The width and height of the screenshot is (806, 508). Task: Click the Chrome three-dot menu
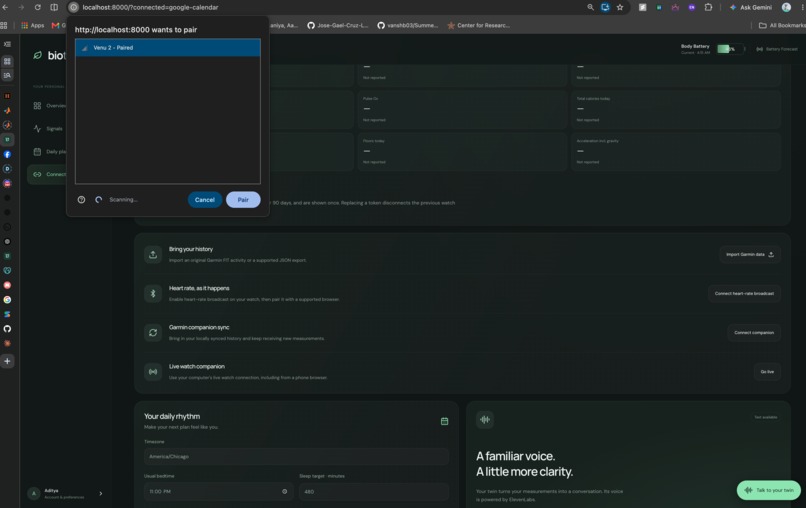coord(802,7)
